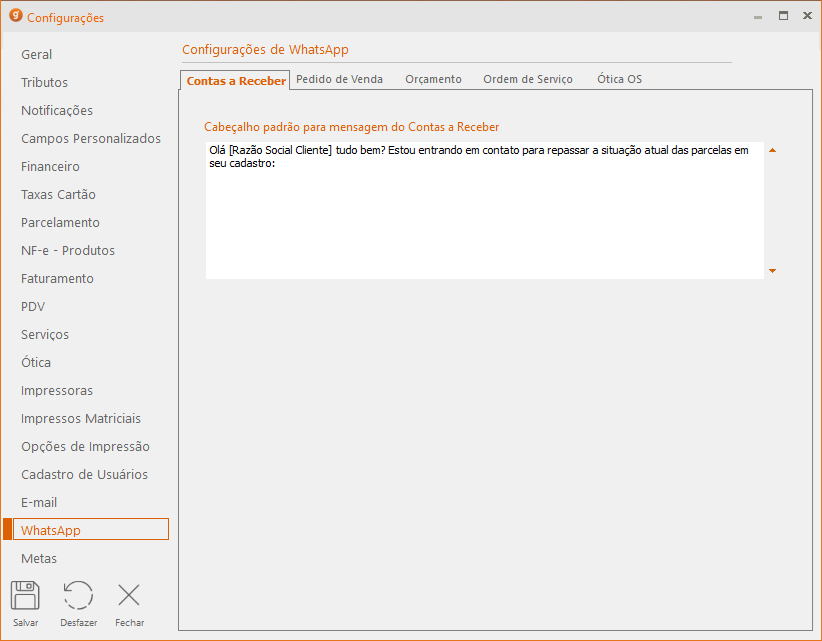Open the Orçamento tab
This screenshot has height=641, width=822.
pyautogui.click(x=433, y=79)
